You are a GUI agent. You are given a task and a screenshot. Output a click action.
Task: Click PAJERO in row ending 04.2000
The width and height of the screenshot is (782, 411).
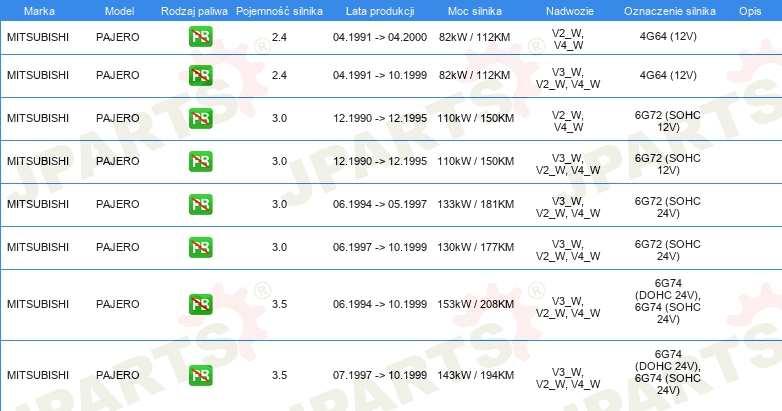tap(118, 37)
